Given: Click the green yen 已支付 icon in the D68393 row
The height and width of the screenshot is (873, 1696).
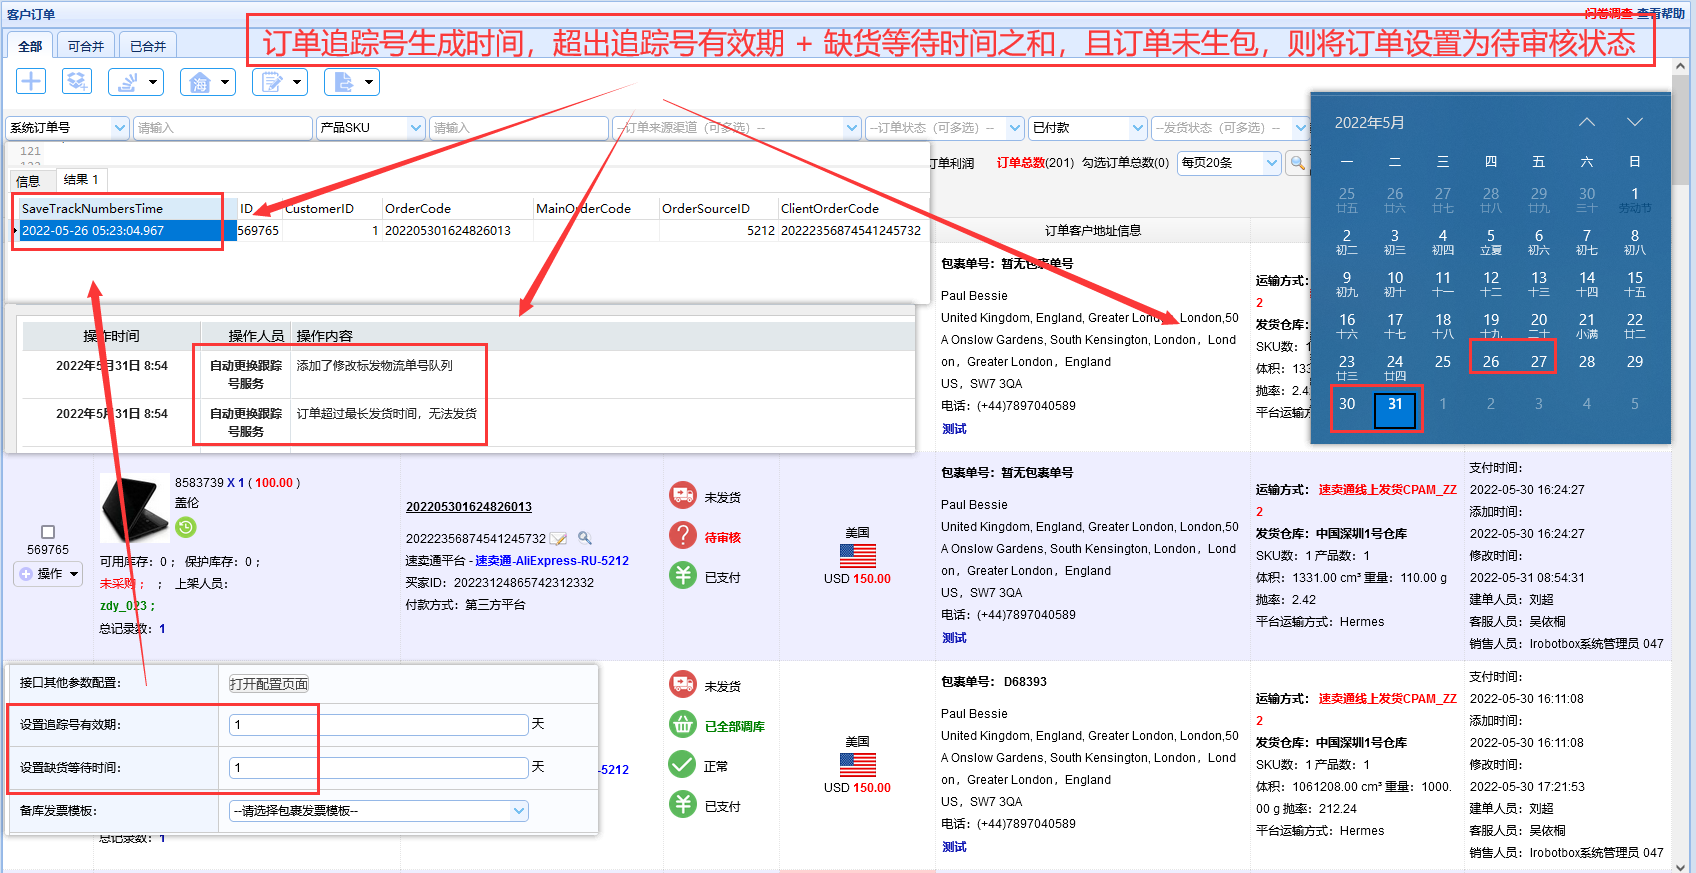Looking at the screenshot, I should (x=683, y=804).
